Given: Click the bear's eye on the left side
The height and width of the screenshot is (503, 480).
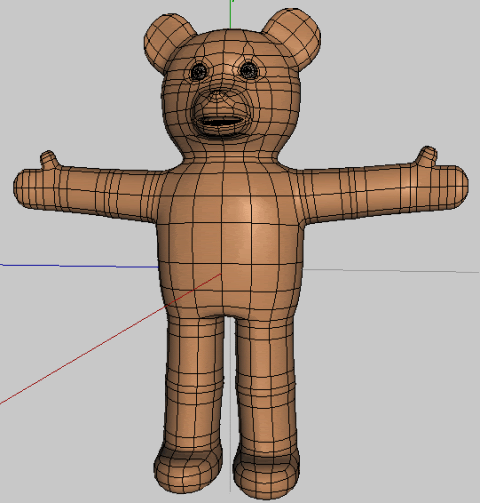Looking at the screenshot, I should pos(199,71).
